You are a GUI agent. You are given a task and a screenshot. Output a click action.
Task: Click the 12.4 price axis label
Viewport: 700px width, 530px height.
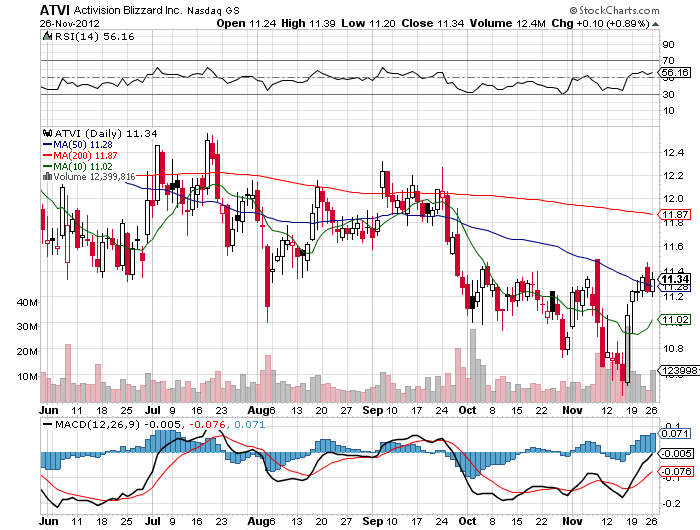point(673,153)
